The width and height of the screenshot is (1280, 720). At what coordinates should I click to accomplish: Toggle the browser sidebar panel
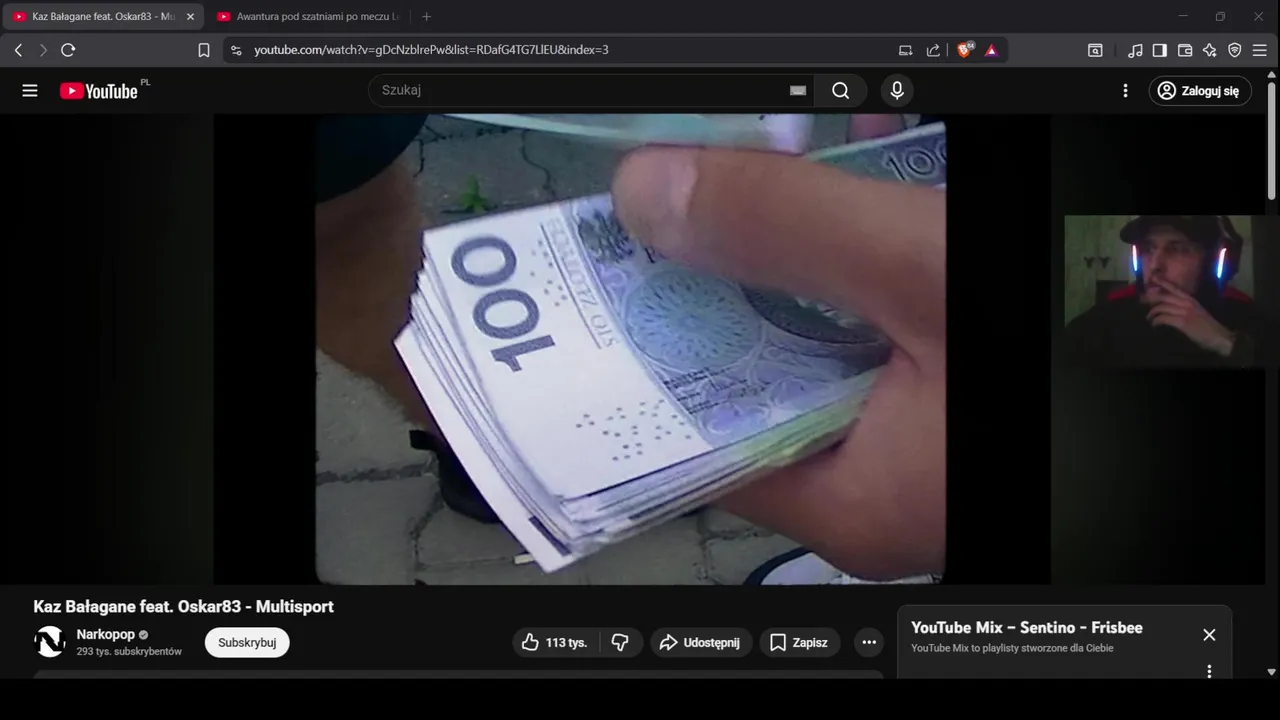click(1160, 50)
